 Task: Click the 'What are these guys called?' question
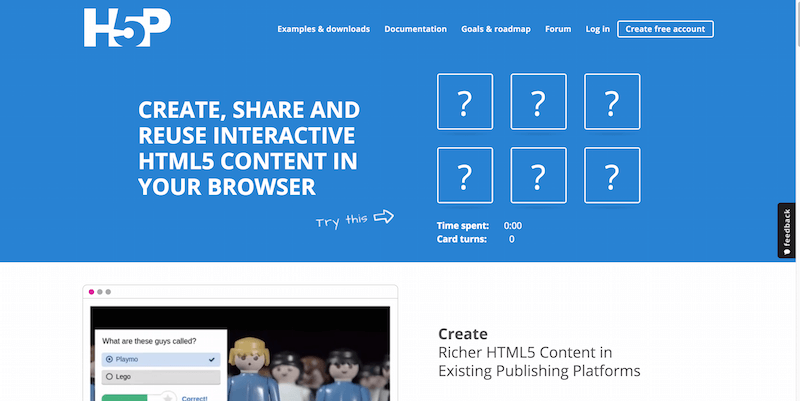point(149,341)
